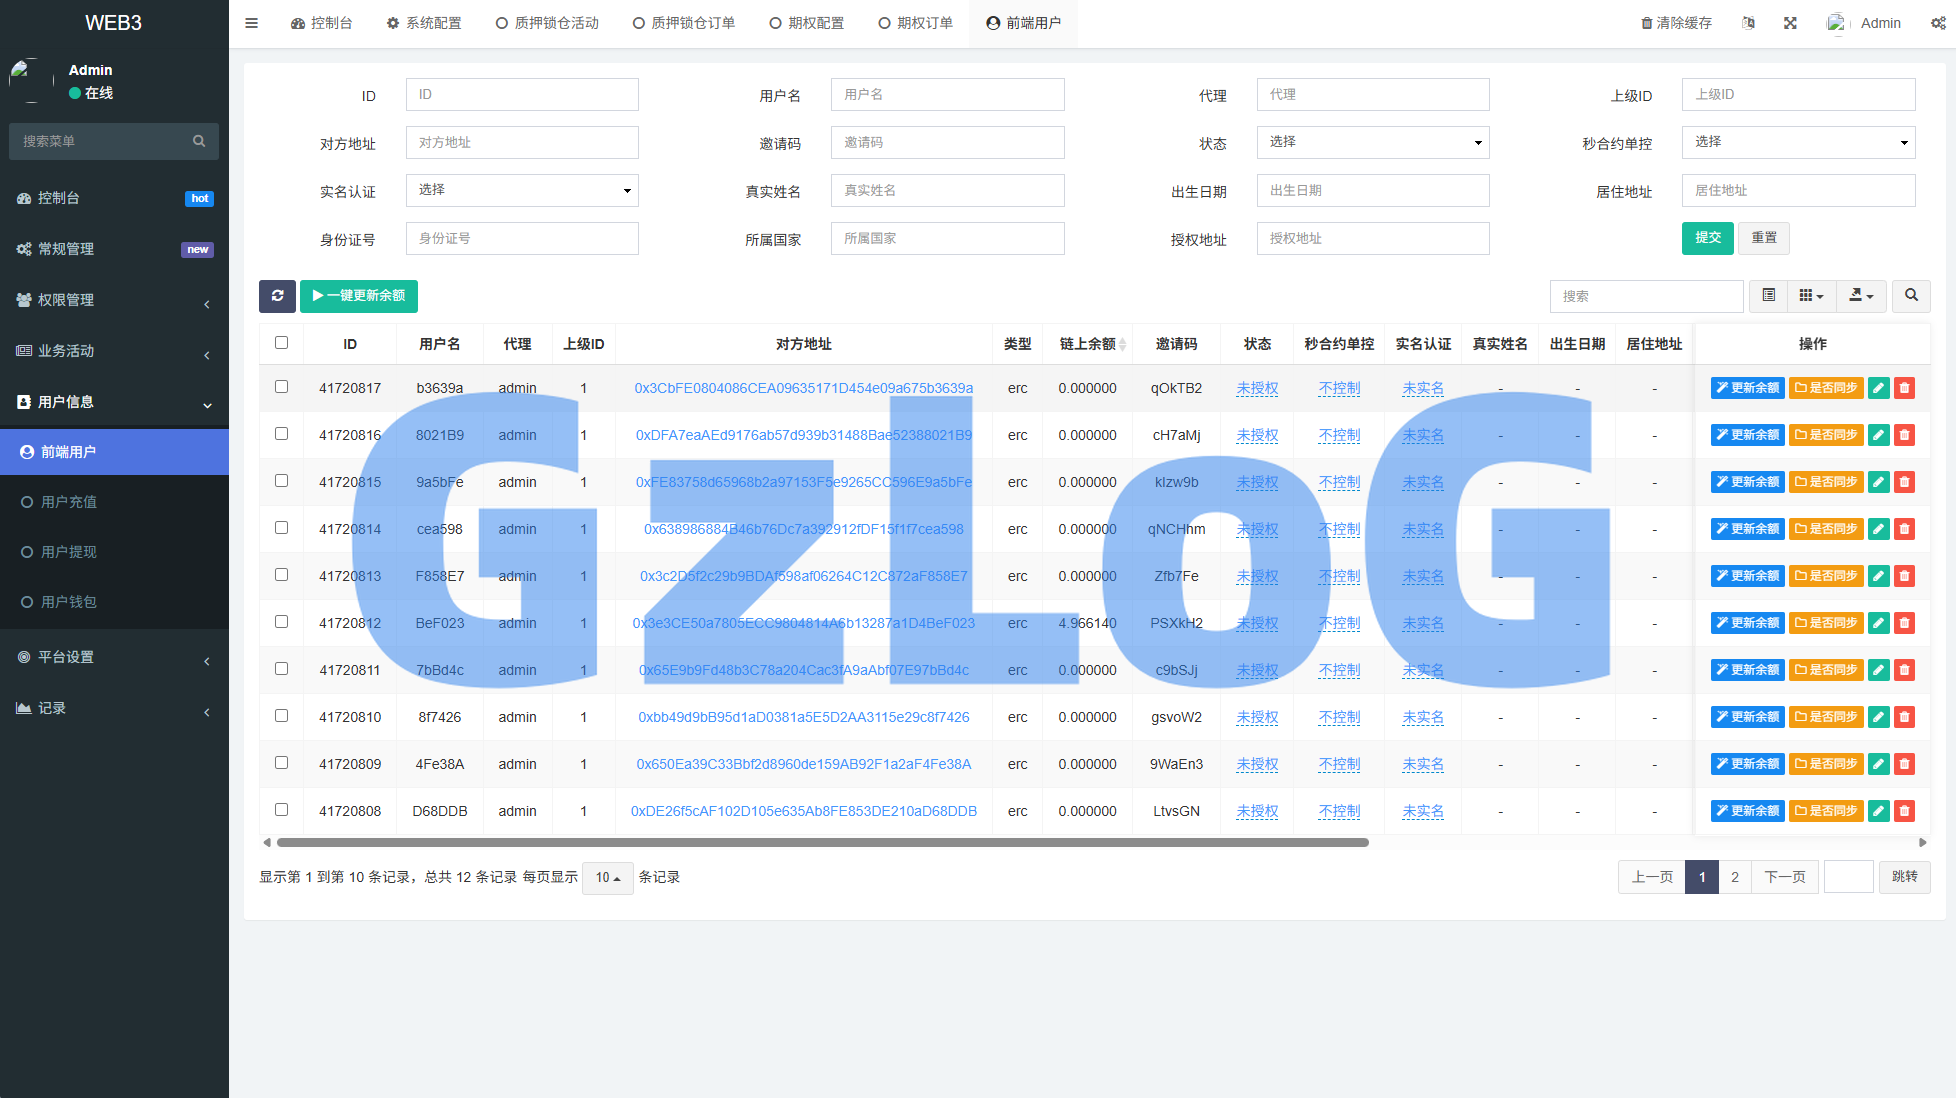The height and width of the screenshot is (1098, 1956).
Task: Open the 实名认证 select dropdown
Action: click(522, 190)
